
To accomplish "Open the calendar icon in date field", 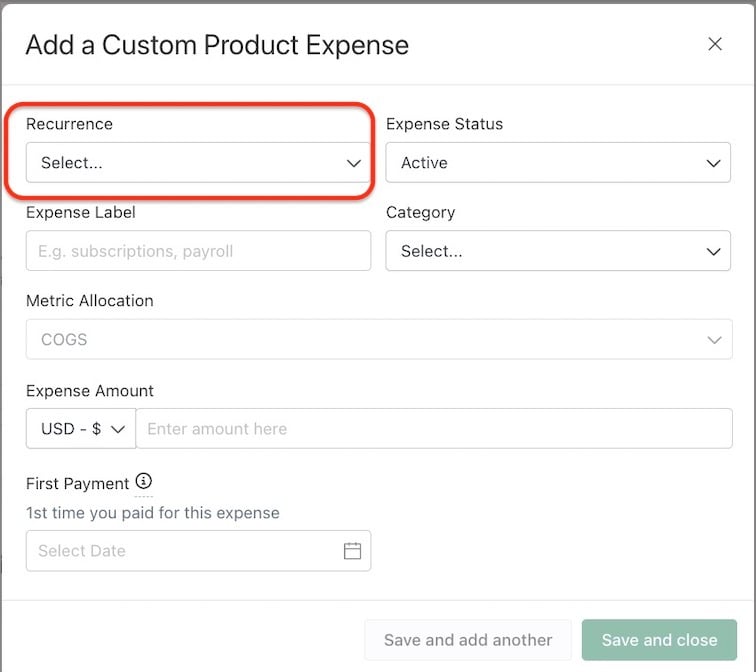I will click(x=352, y=551).
